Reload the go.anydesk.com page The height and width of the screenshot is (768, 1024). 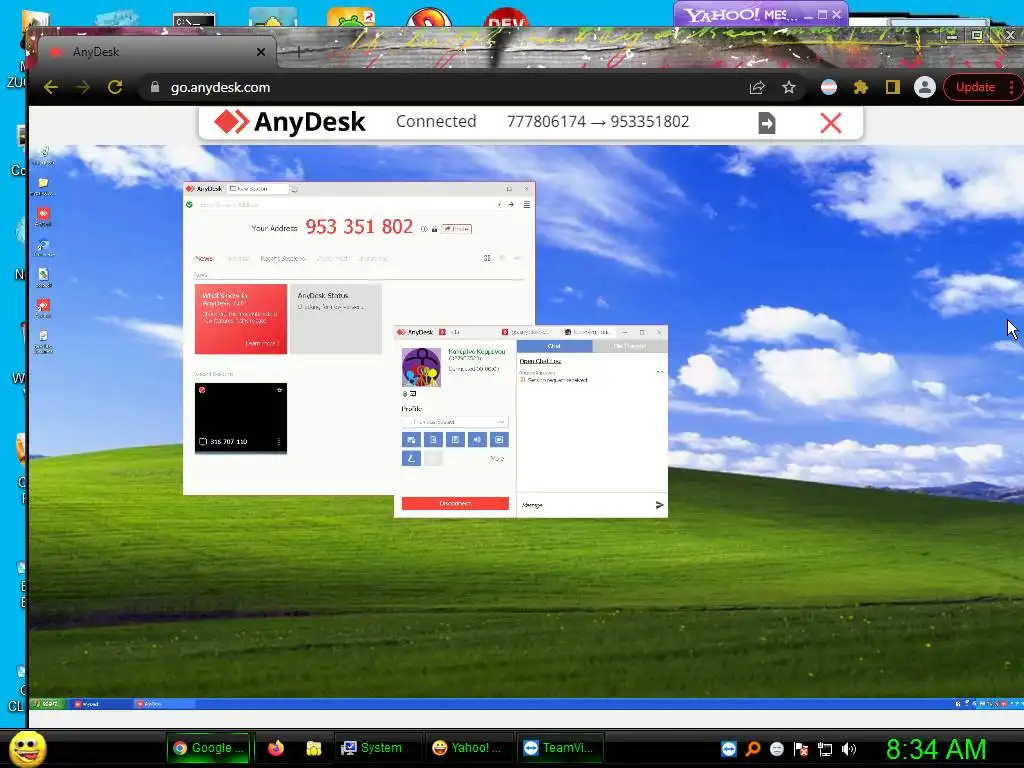point(115,88)
